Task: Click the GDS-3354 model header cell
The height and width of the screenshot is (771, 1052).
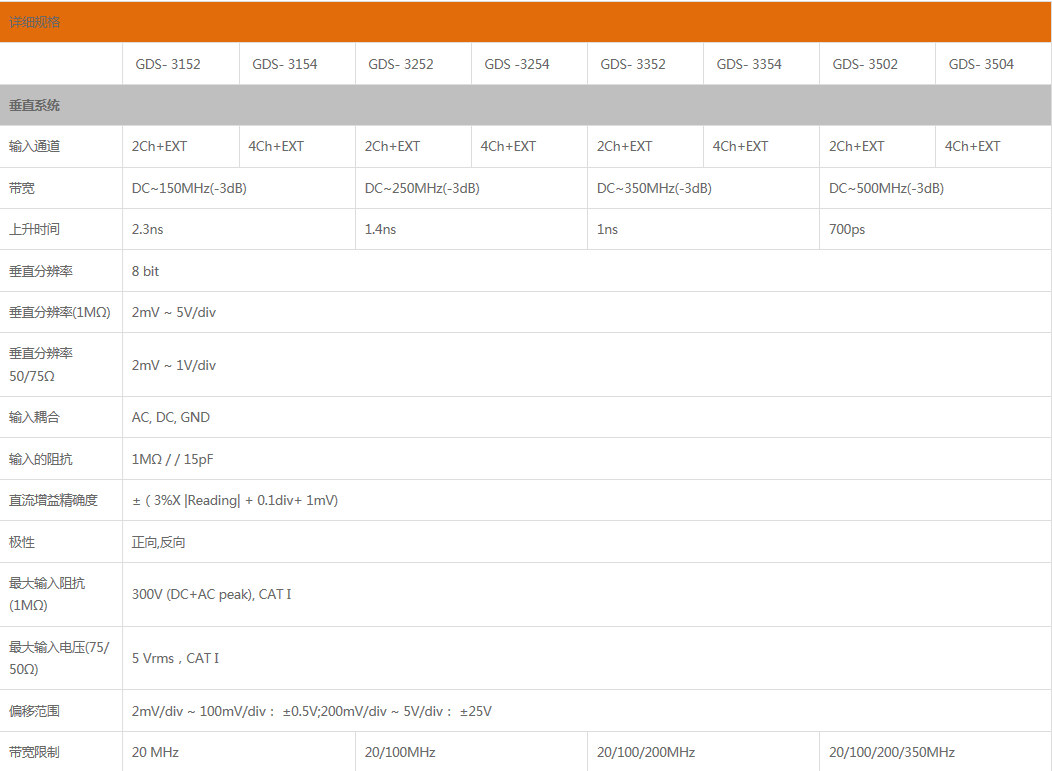Action: pos(749,64)
